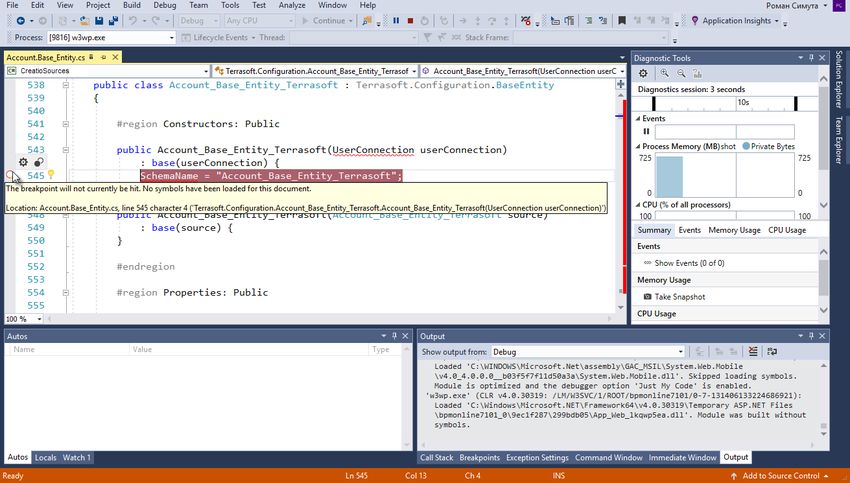Screen dimensions: 850x483
Task: Switch to the Call Stack tab
Action: pyautogui.click(x=436, y=458)
